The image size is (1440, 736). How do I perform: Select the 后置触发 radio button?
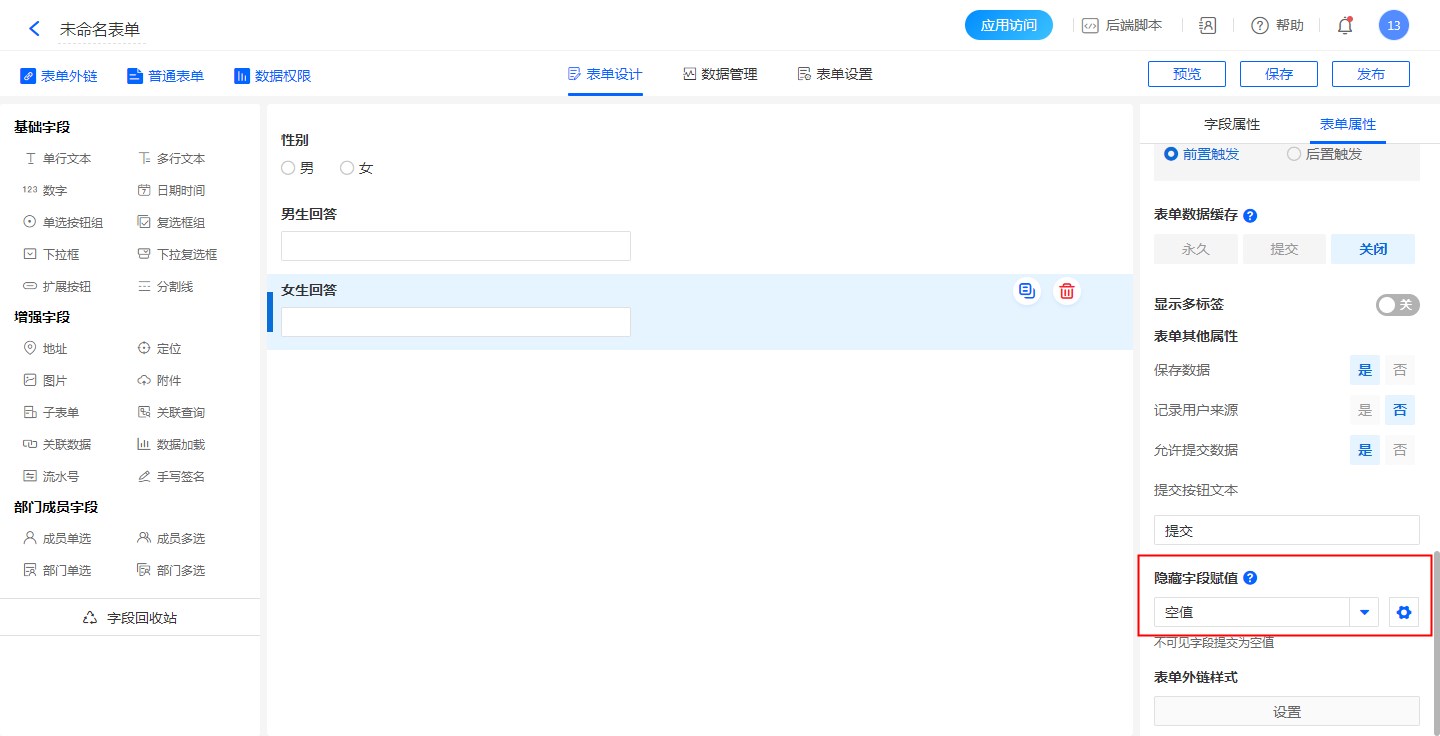click(x=1294, y=154)
